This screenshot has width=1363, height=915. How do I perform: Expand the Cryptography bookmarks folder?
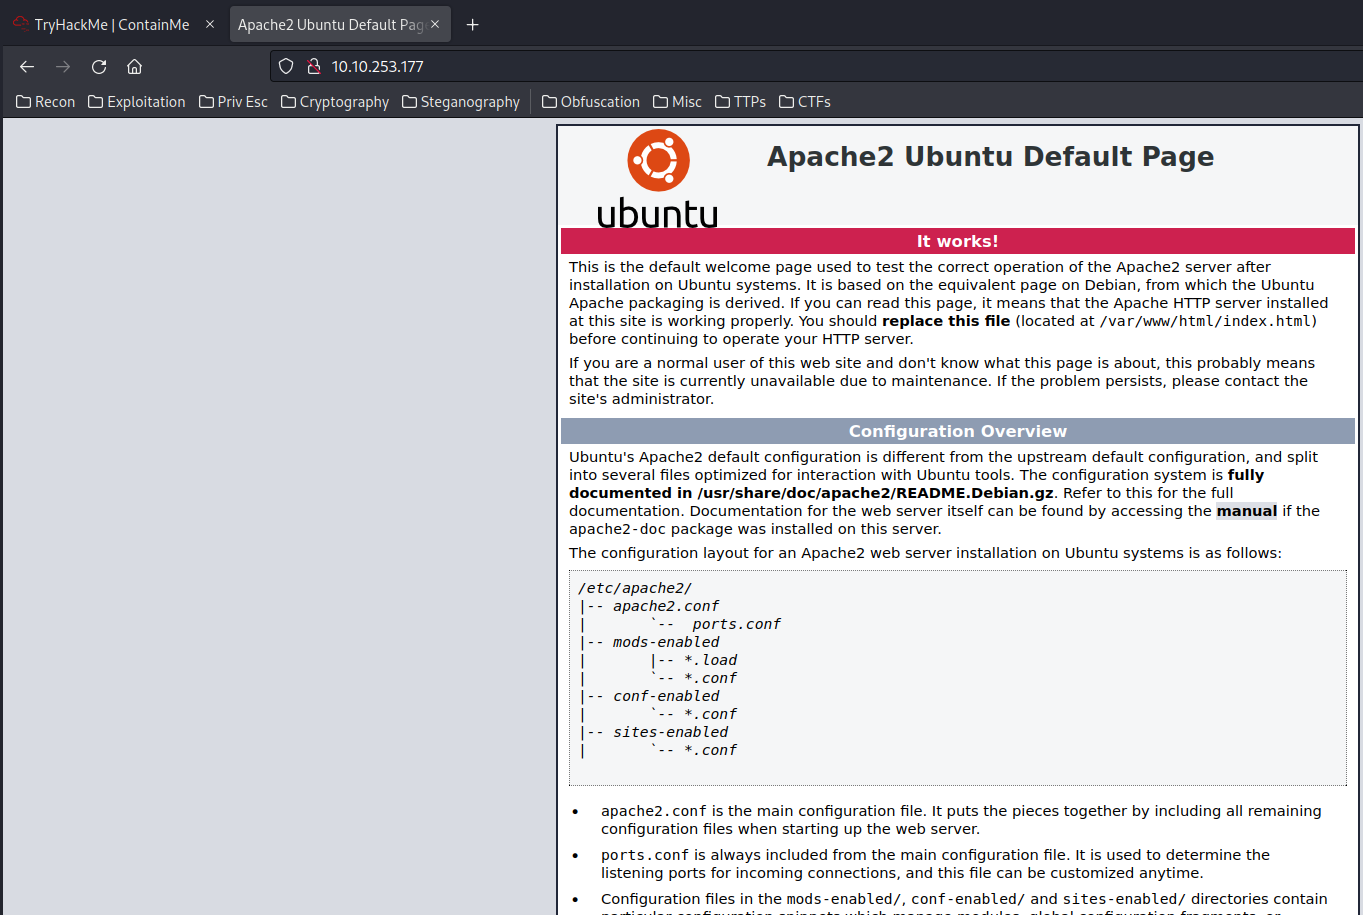[x=335, y=102]
